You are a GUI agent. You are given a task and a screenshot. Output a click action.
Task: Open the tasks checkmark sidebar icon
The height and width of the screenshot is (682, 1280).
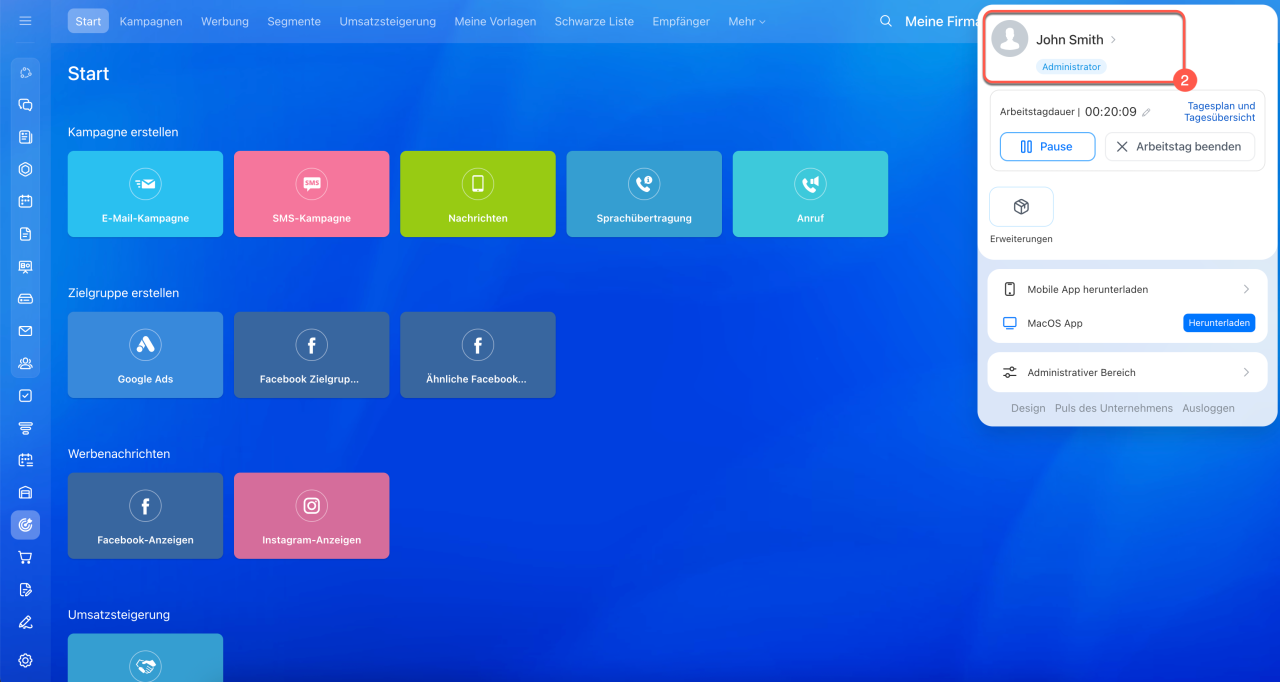coord(26,396)
